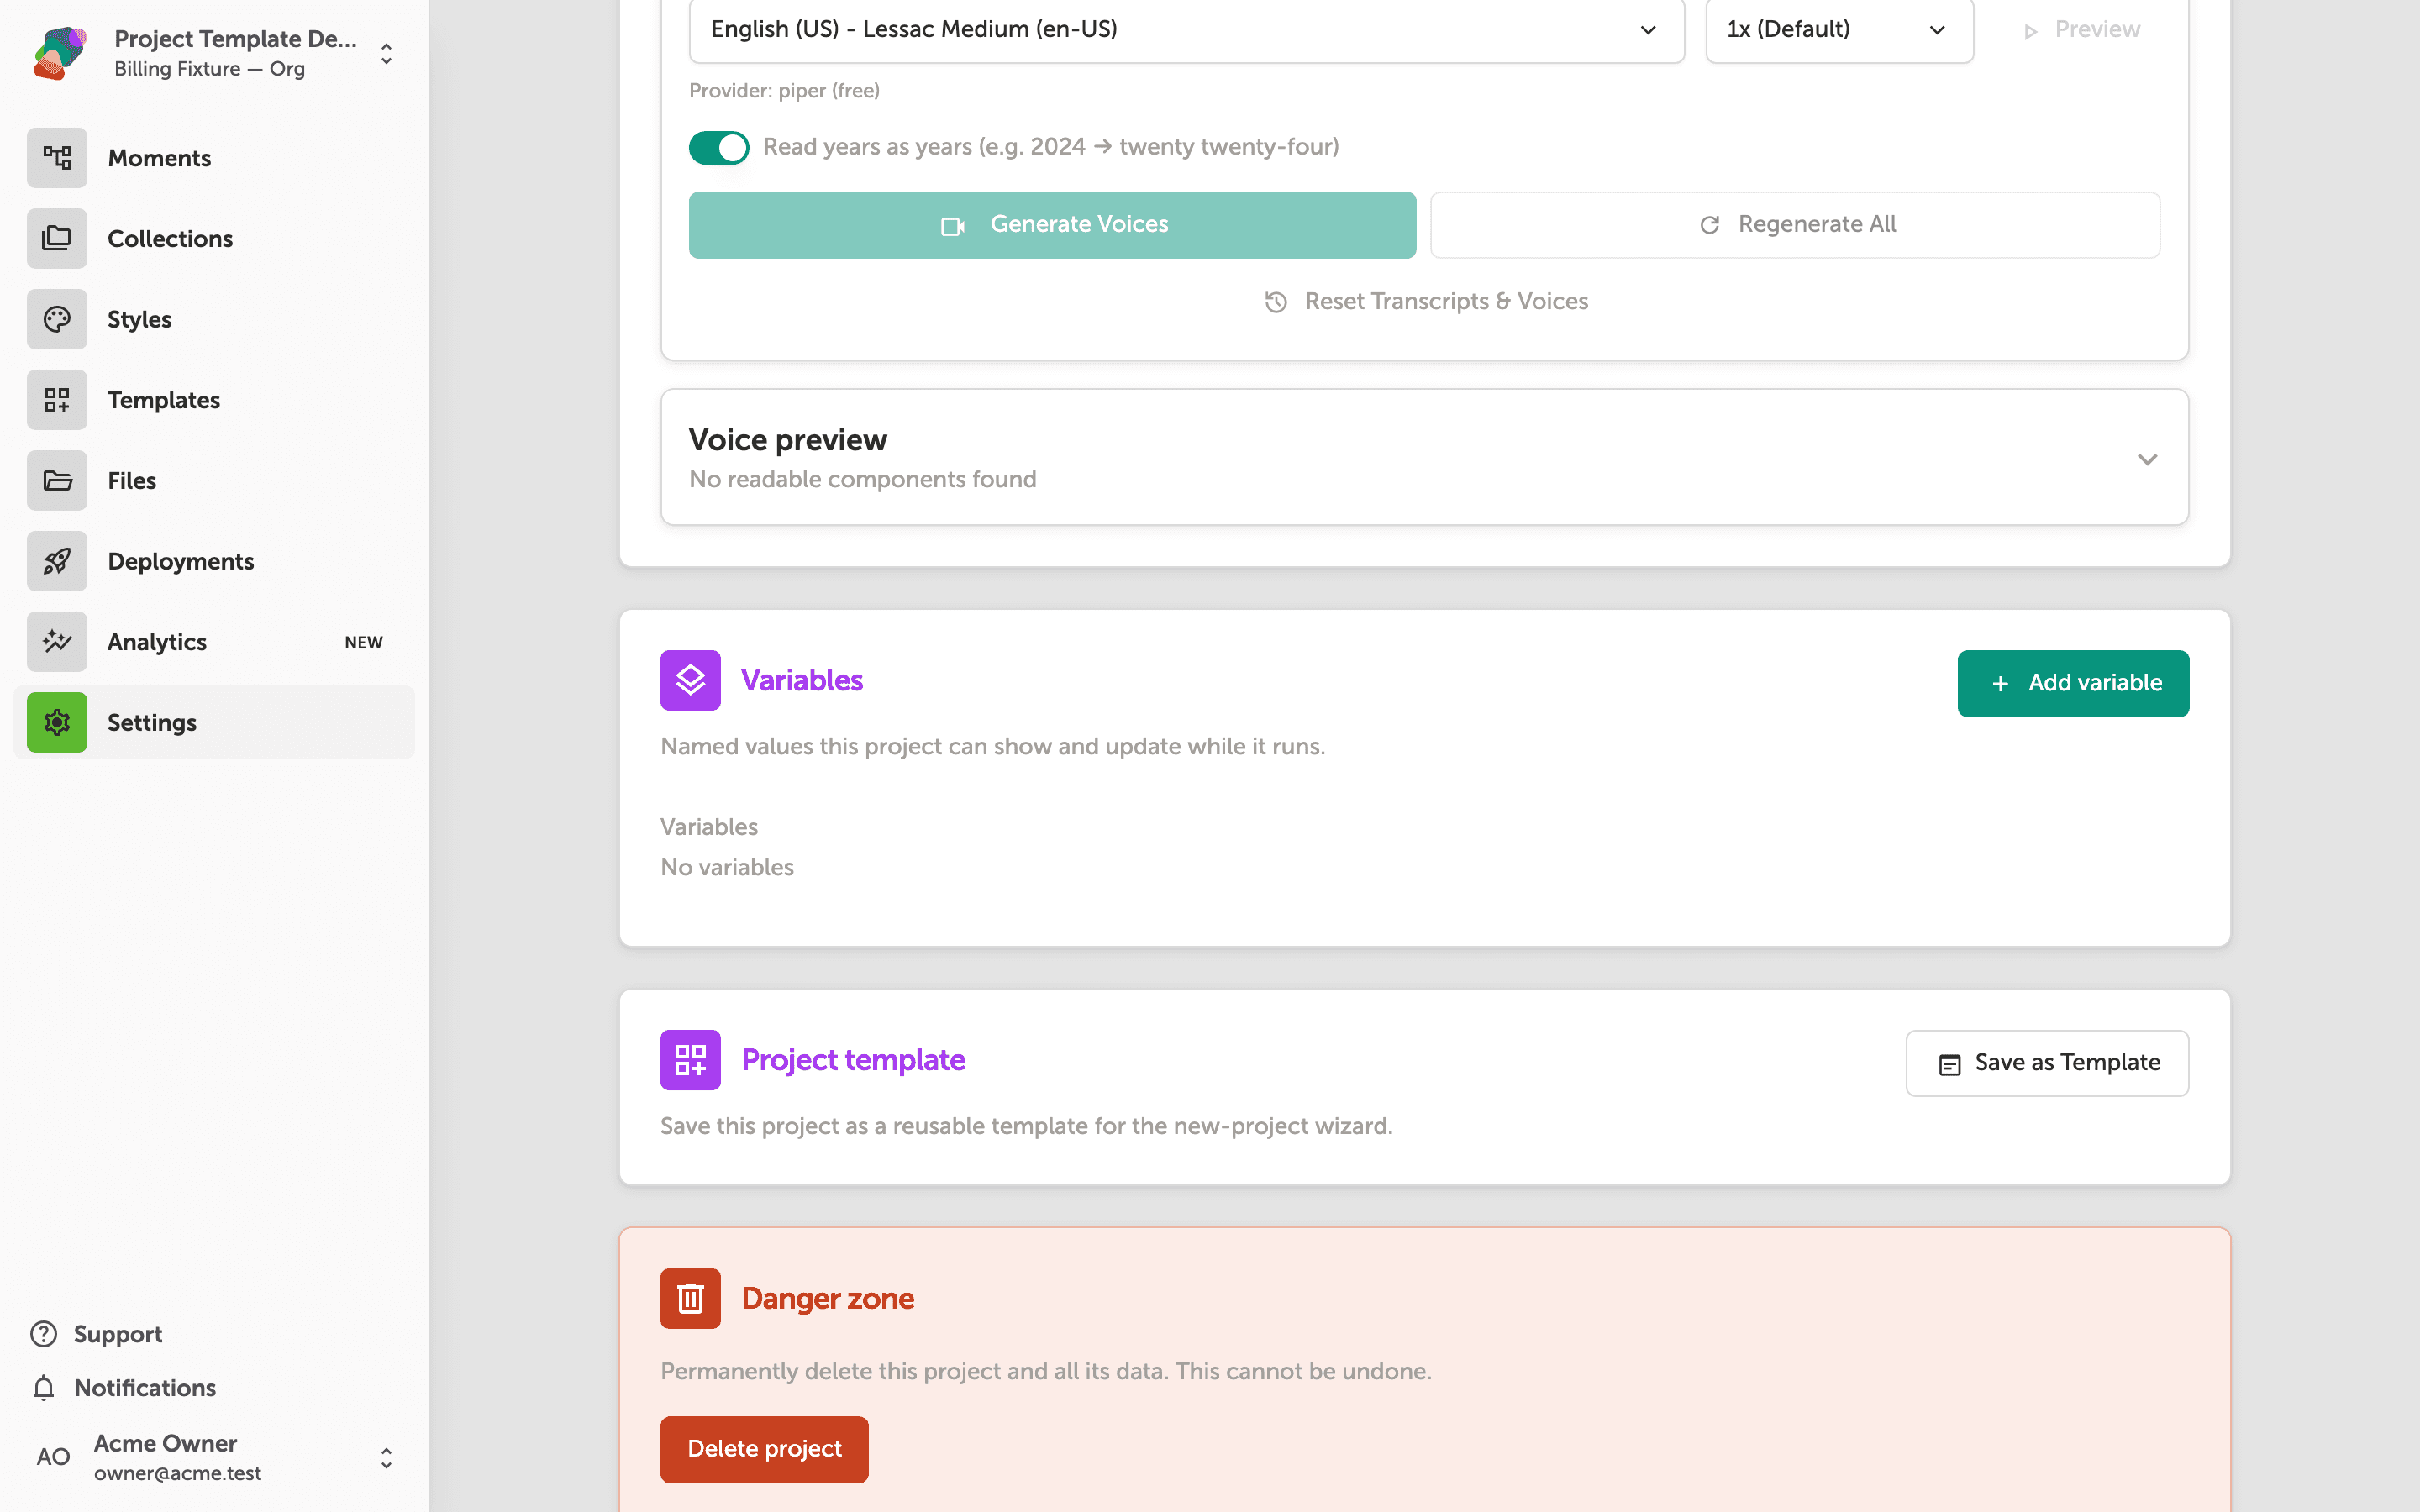Image resolution: width=2420 pixels, height=1512 pixels.
Task: Click the Project template heading
Action: coord(853,1060)
